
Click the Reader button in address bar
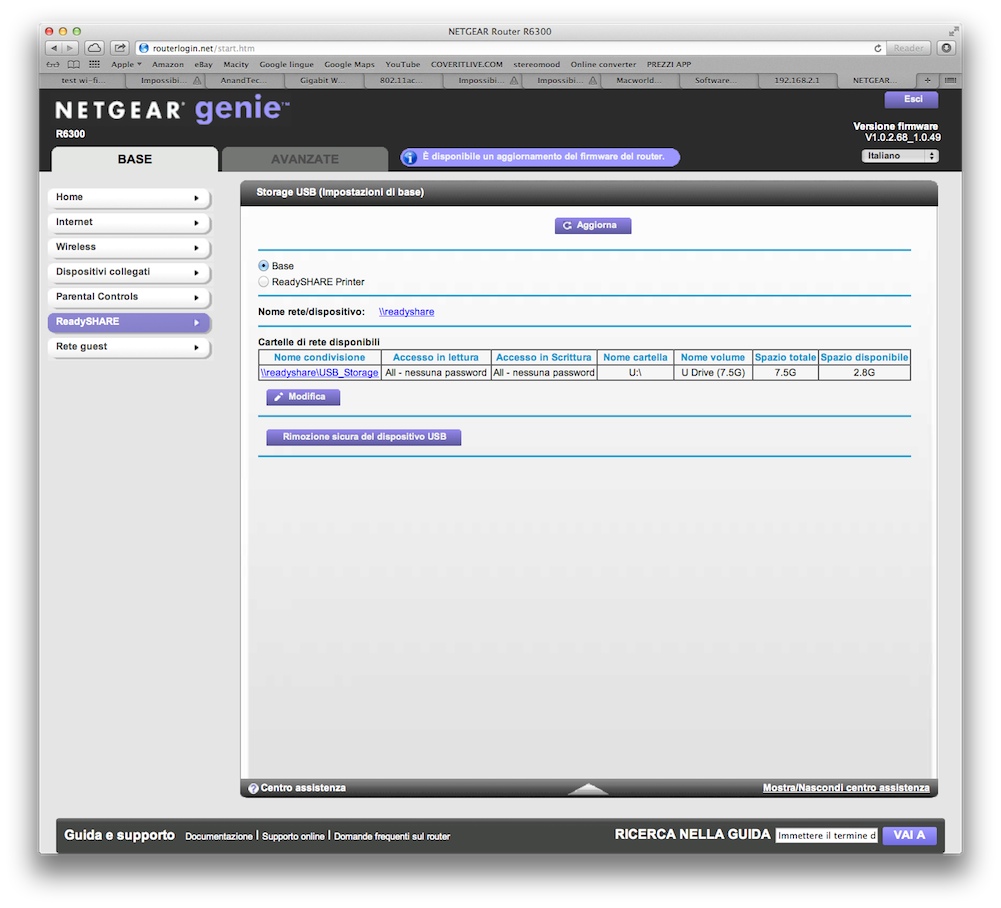[908, 48]
